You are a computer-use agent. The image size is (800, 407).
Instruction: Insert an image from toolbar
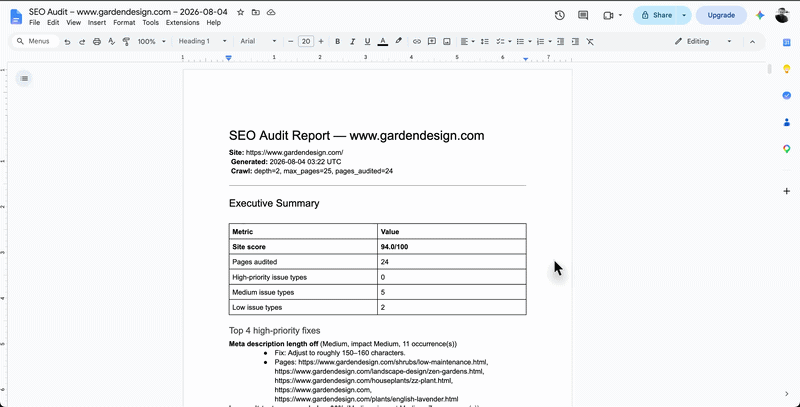click(446, 42)
